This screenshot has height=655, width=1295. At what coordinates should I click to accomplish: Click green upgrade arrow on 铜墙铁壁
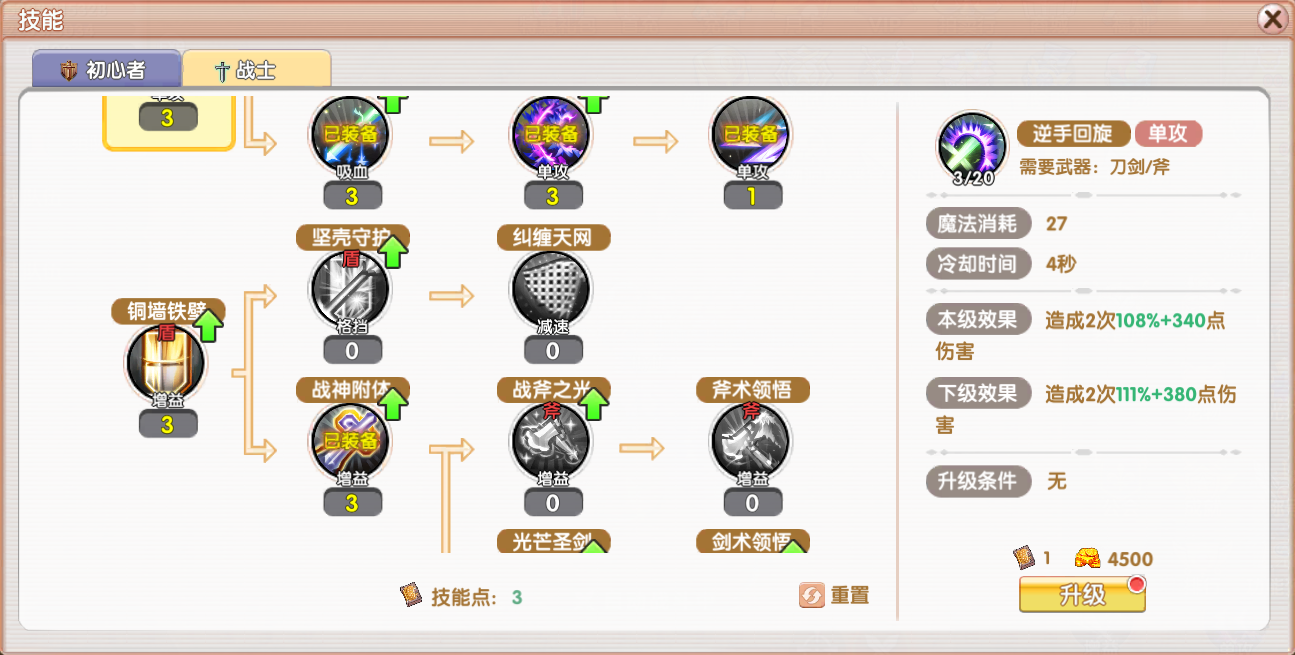click(208, 325)
